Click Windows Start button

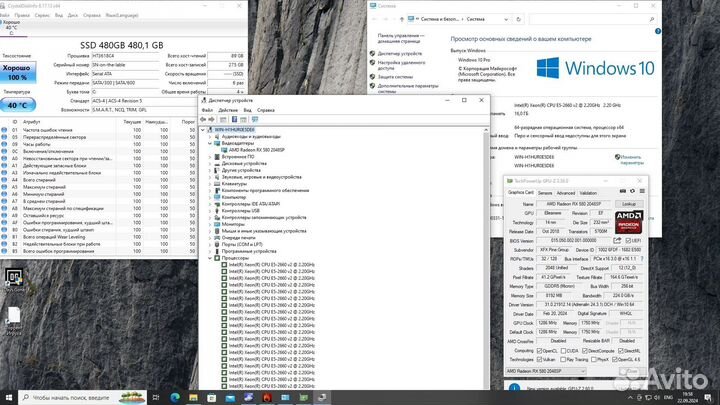[9, 397]
